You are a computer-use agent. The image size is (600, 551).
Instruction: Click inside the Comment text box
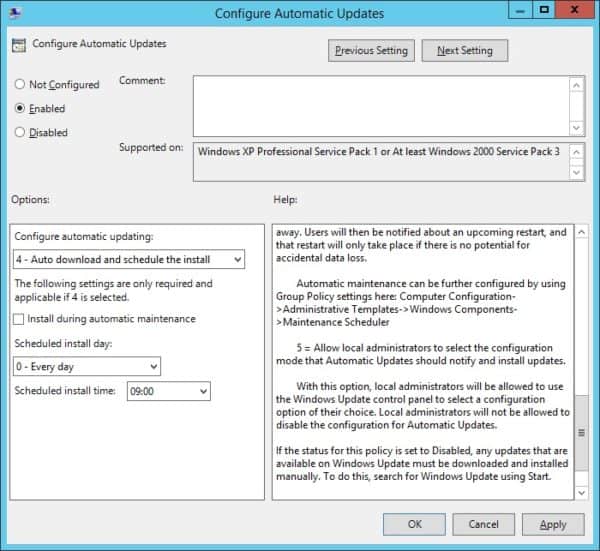click(x=380, y=106)
